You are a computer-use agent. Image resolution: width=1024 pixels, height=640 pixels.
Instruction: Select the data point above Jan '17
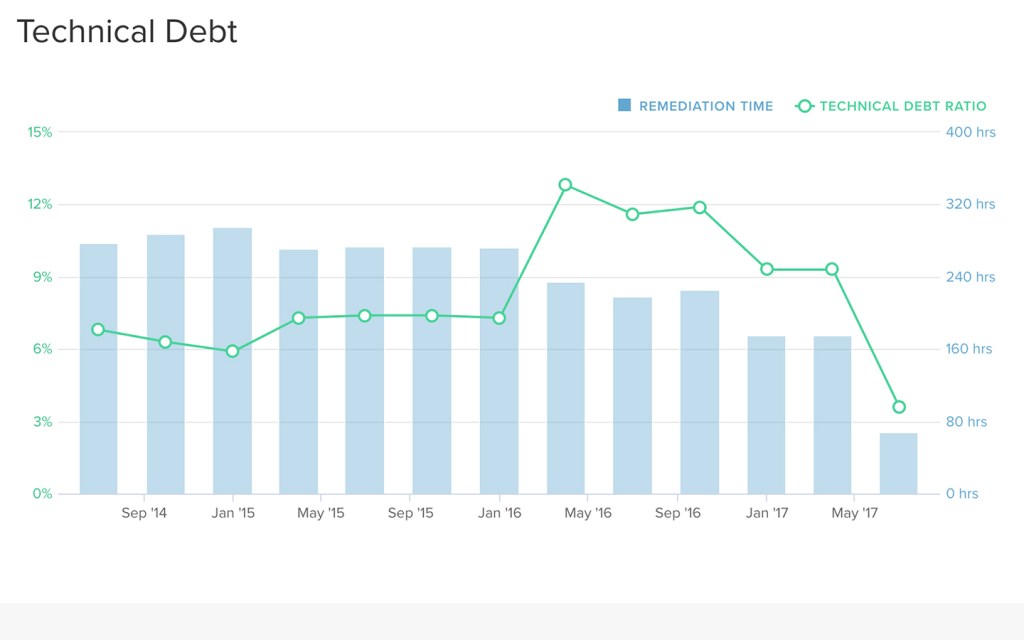[x=766, y=269]
